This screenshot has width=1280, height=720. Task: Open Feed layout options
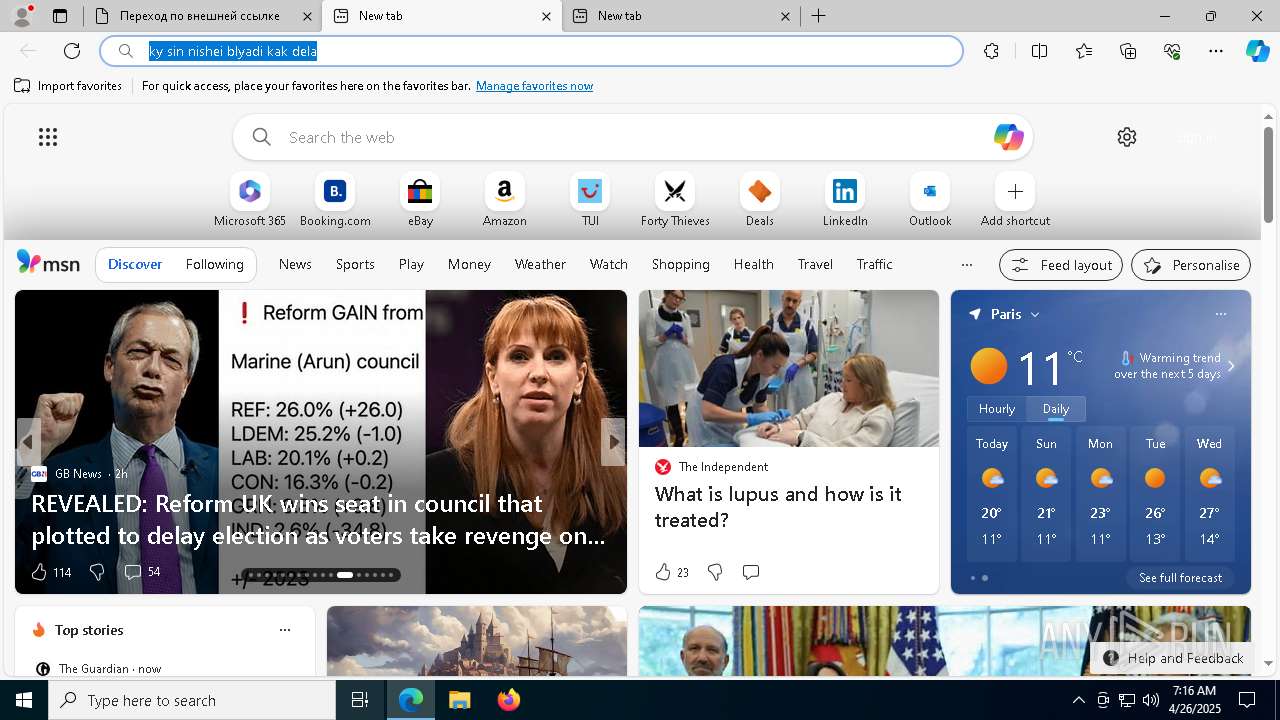[1061, 265]
